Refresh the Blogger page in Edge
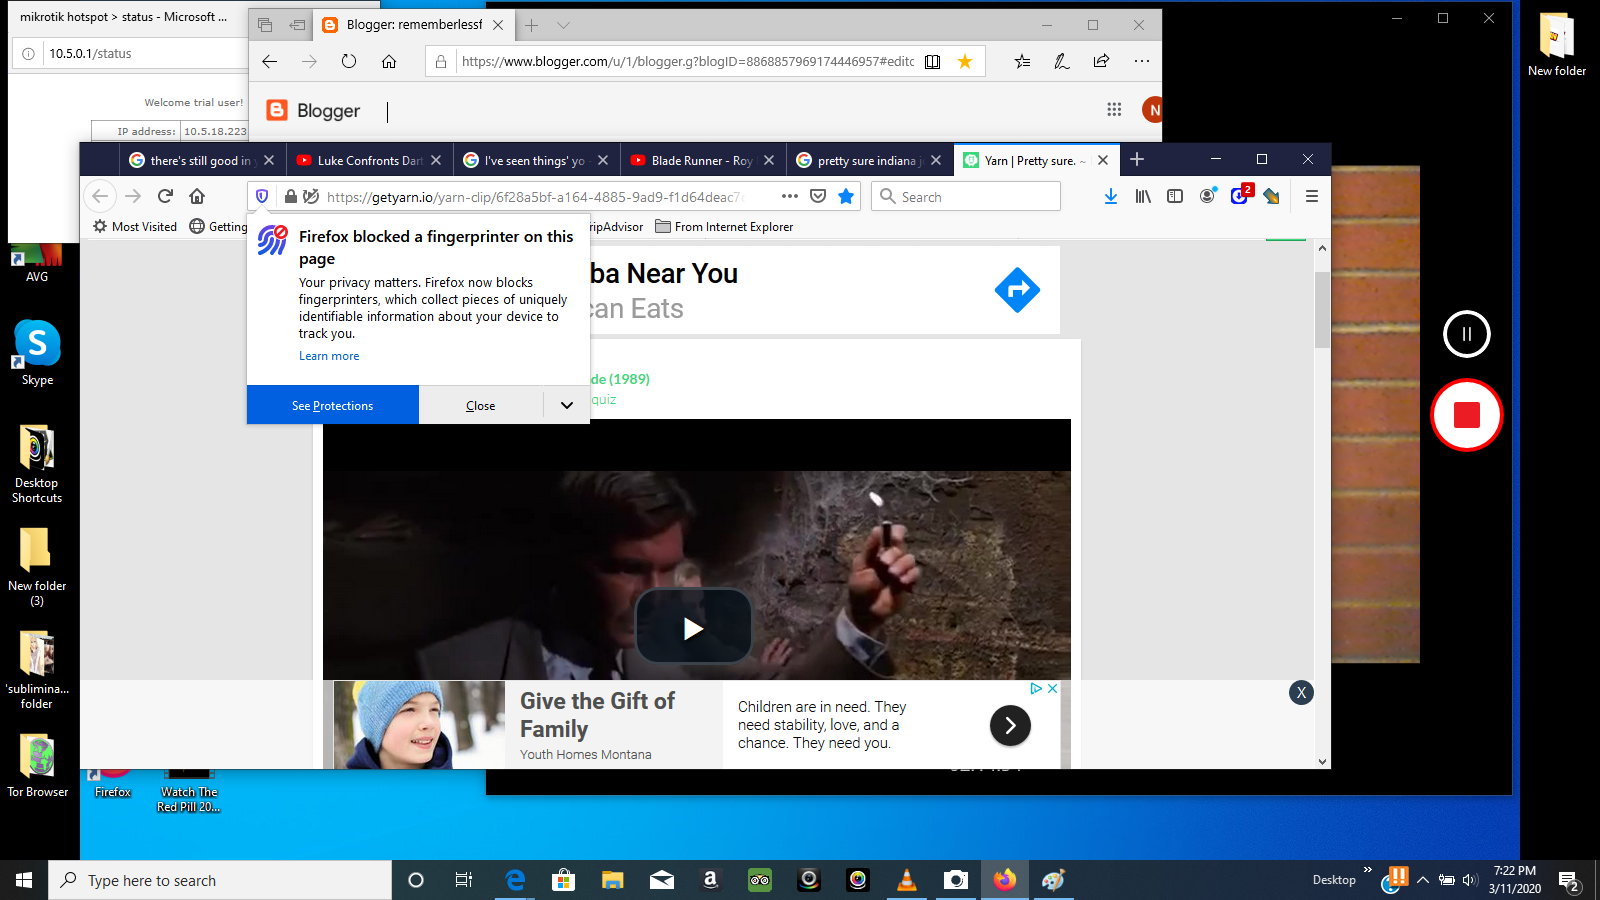The height and width of the screenshot is (900, 1600). pos(348,61)
